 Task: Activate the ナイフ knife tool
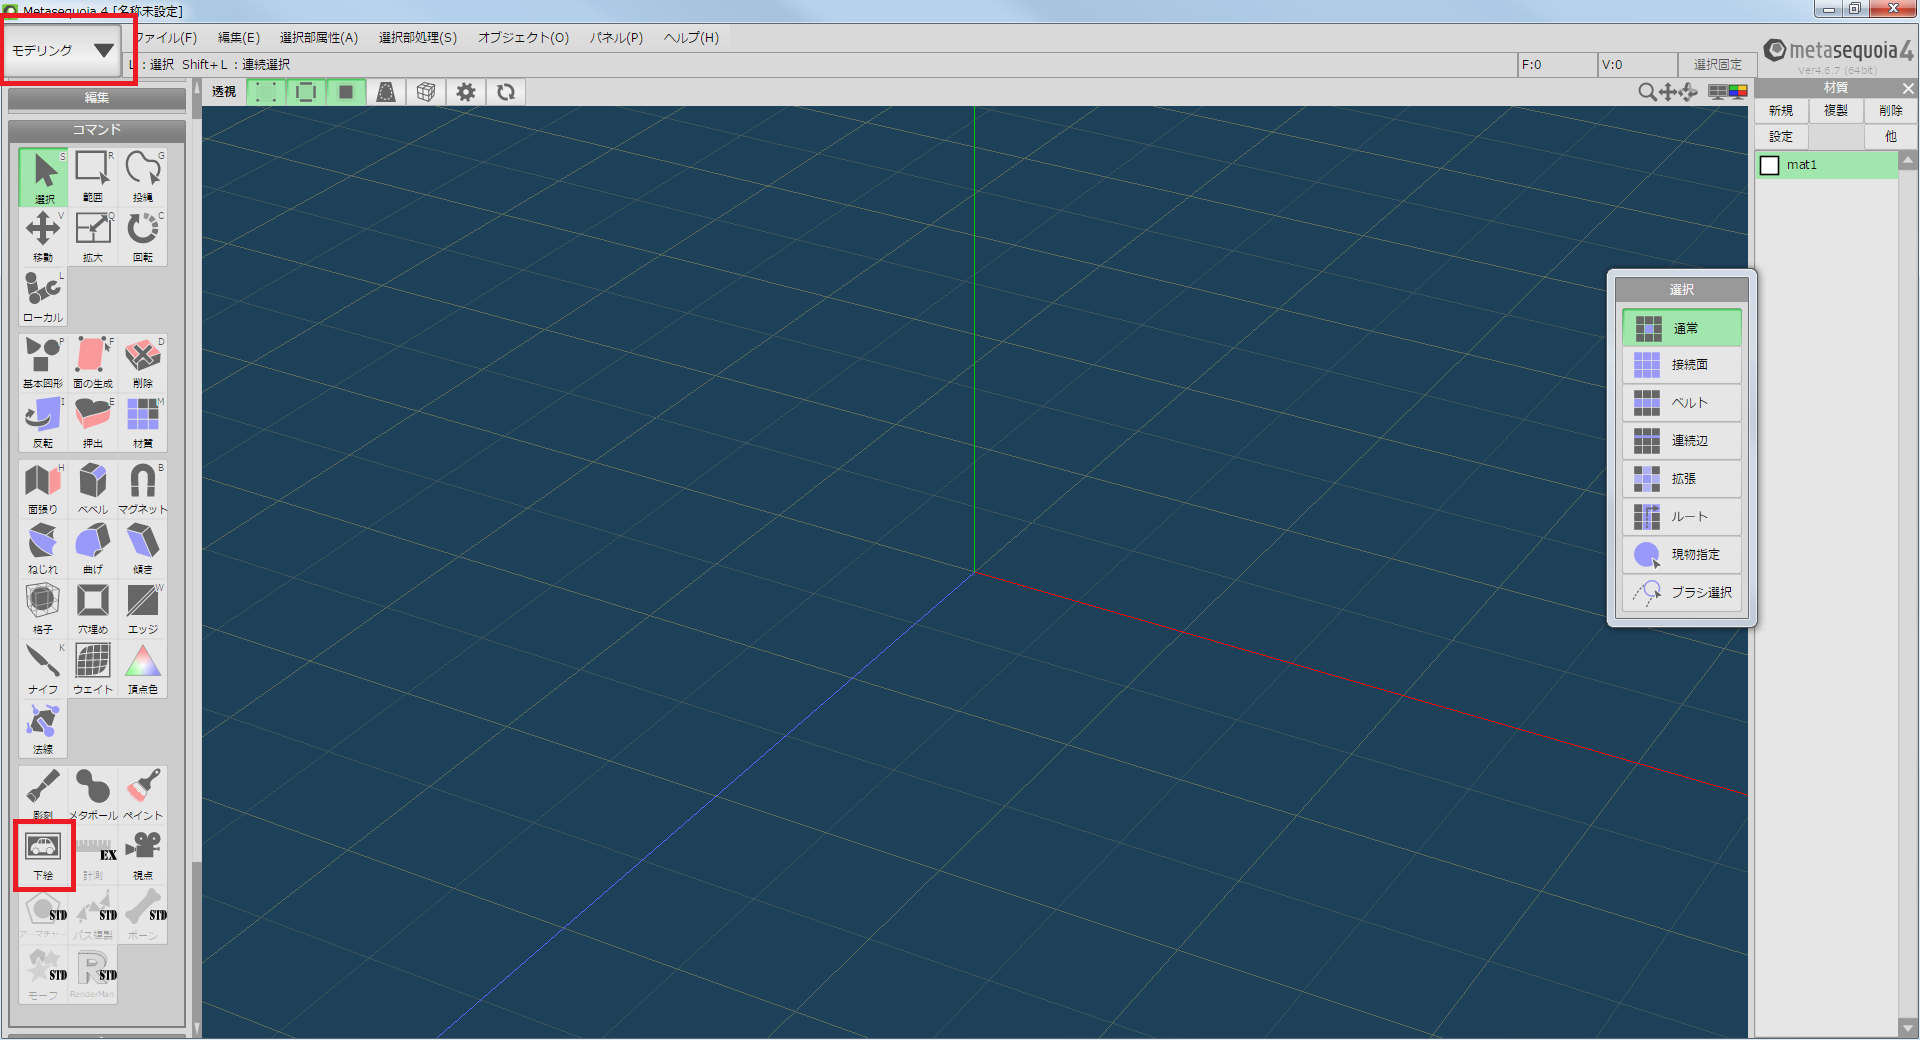[43, 669]
